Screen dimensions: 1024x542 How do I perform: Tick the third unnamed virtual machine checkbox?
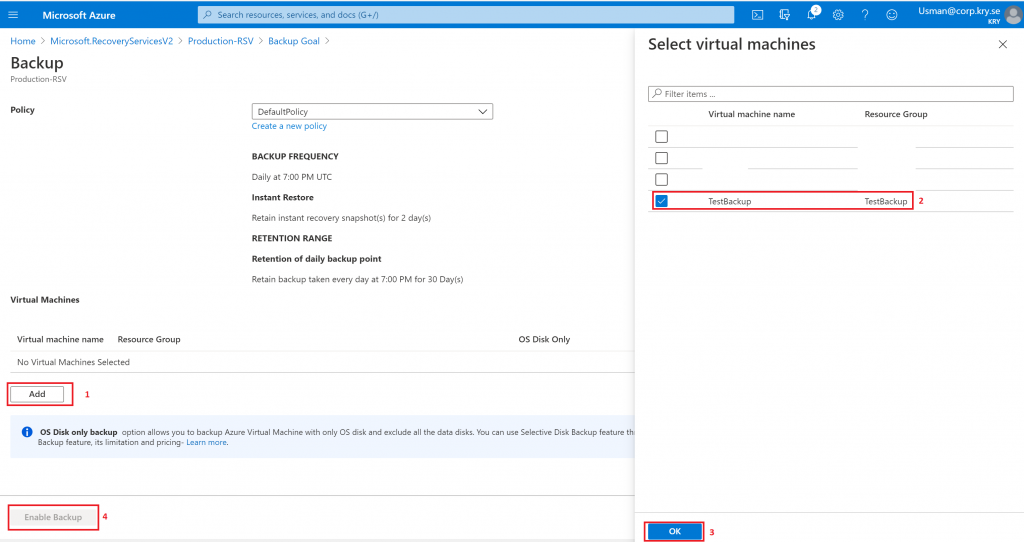point(662,180)
